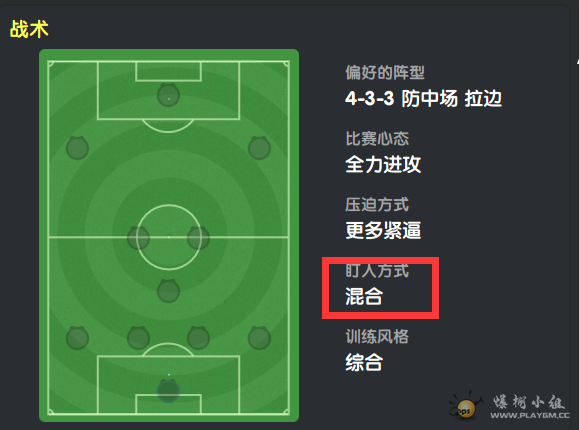This screenshot has height=430, width=579.
Task: Select the right back position marker
Action: pyautogui.click(x=259, y=338)
